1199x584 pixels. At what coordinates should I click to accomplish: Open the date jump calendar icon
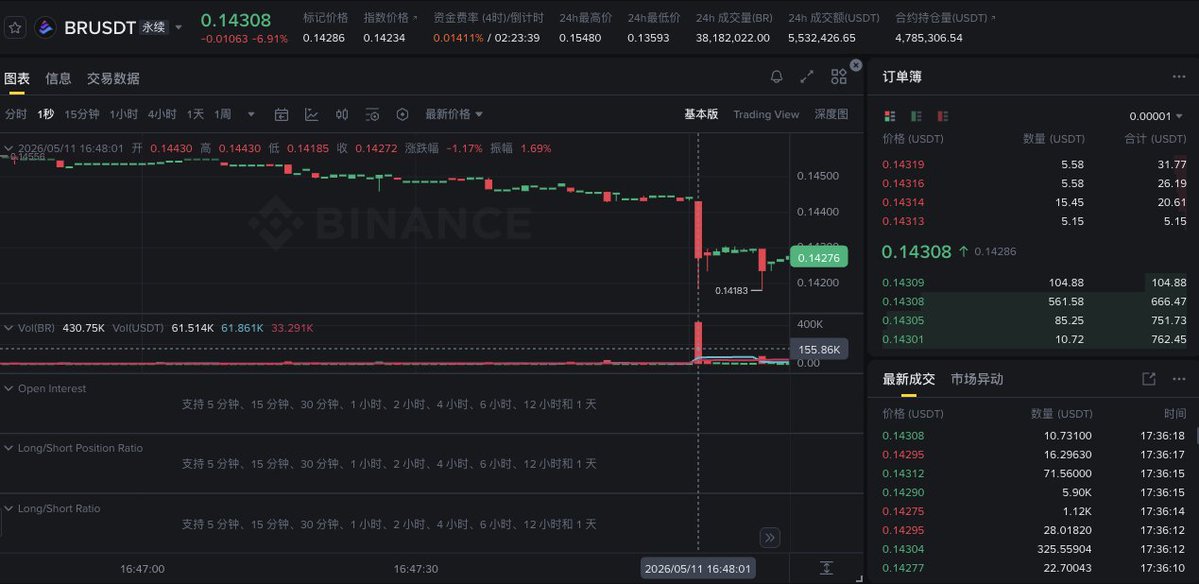click(281, 115)
